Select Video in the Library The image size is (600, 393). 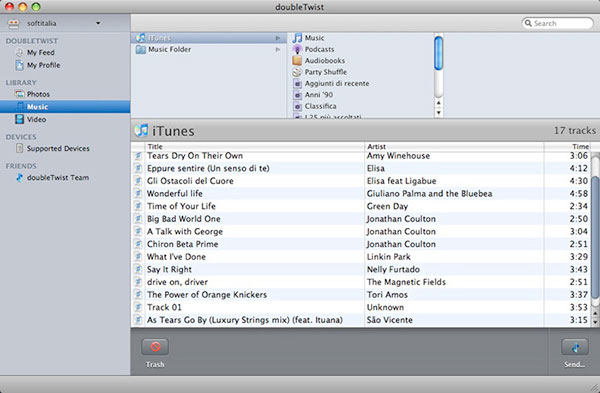(36, 119)
